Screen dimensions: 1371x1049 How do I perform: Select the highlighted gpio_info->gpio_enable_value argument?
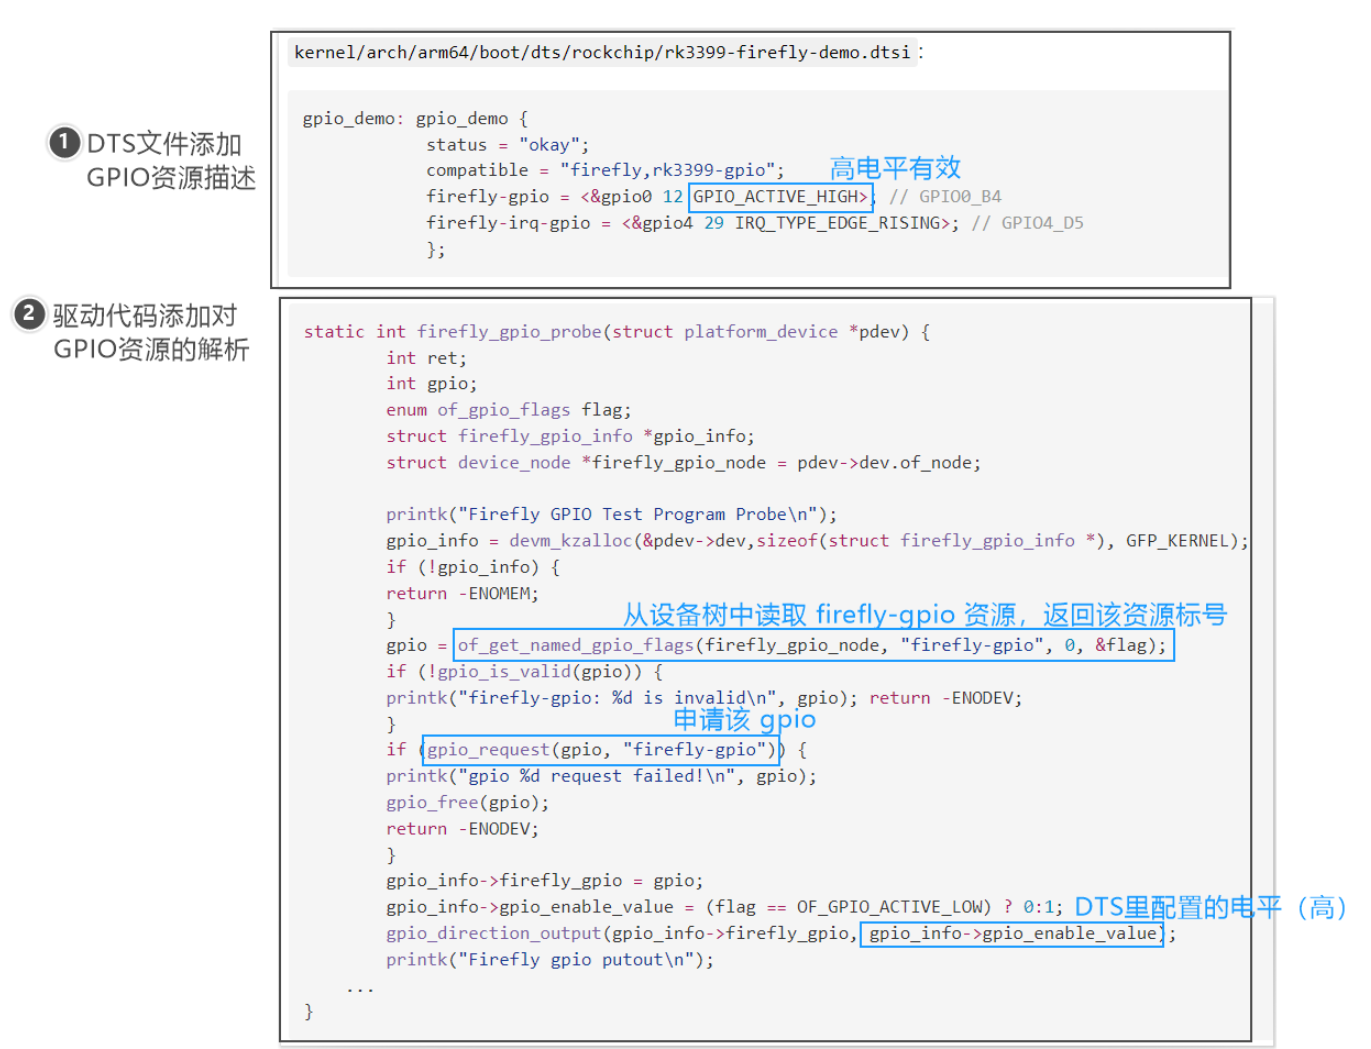coord(1012,933)
